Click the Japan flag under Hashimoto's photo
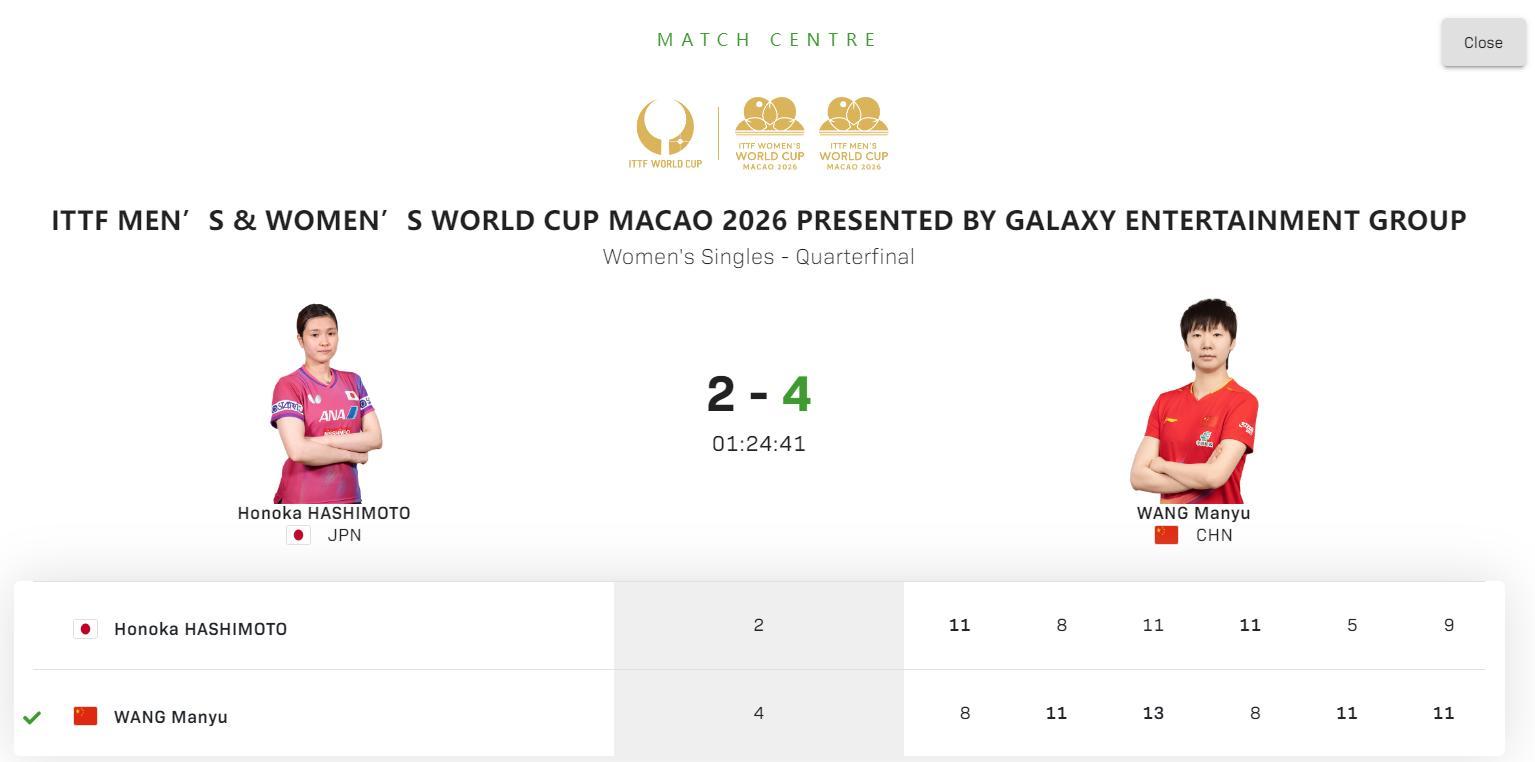This screenshot has width=1535, height=762. [298, 535]
